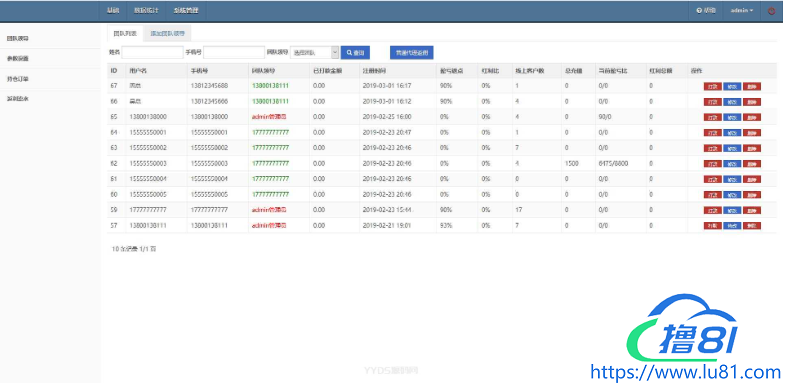Click the arrow of the team select combo
Viewport: 786px width, 383px height.
tap(335, 53)
